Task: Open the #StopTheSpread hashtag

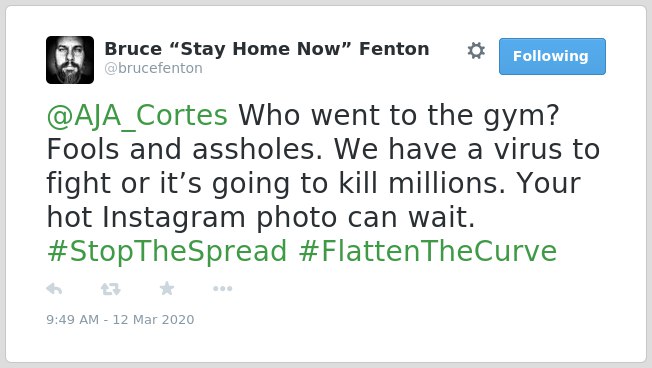Action: pos(167,251)
